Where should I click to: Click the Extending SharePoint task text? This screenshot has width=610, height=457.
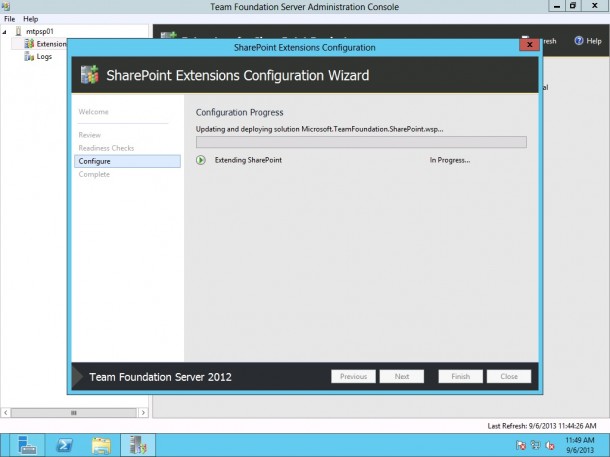click(248, 160)
